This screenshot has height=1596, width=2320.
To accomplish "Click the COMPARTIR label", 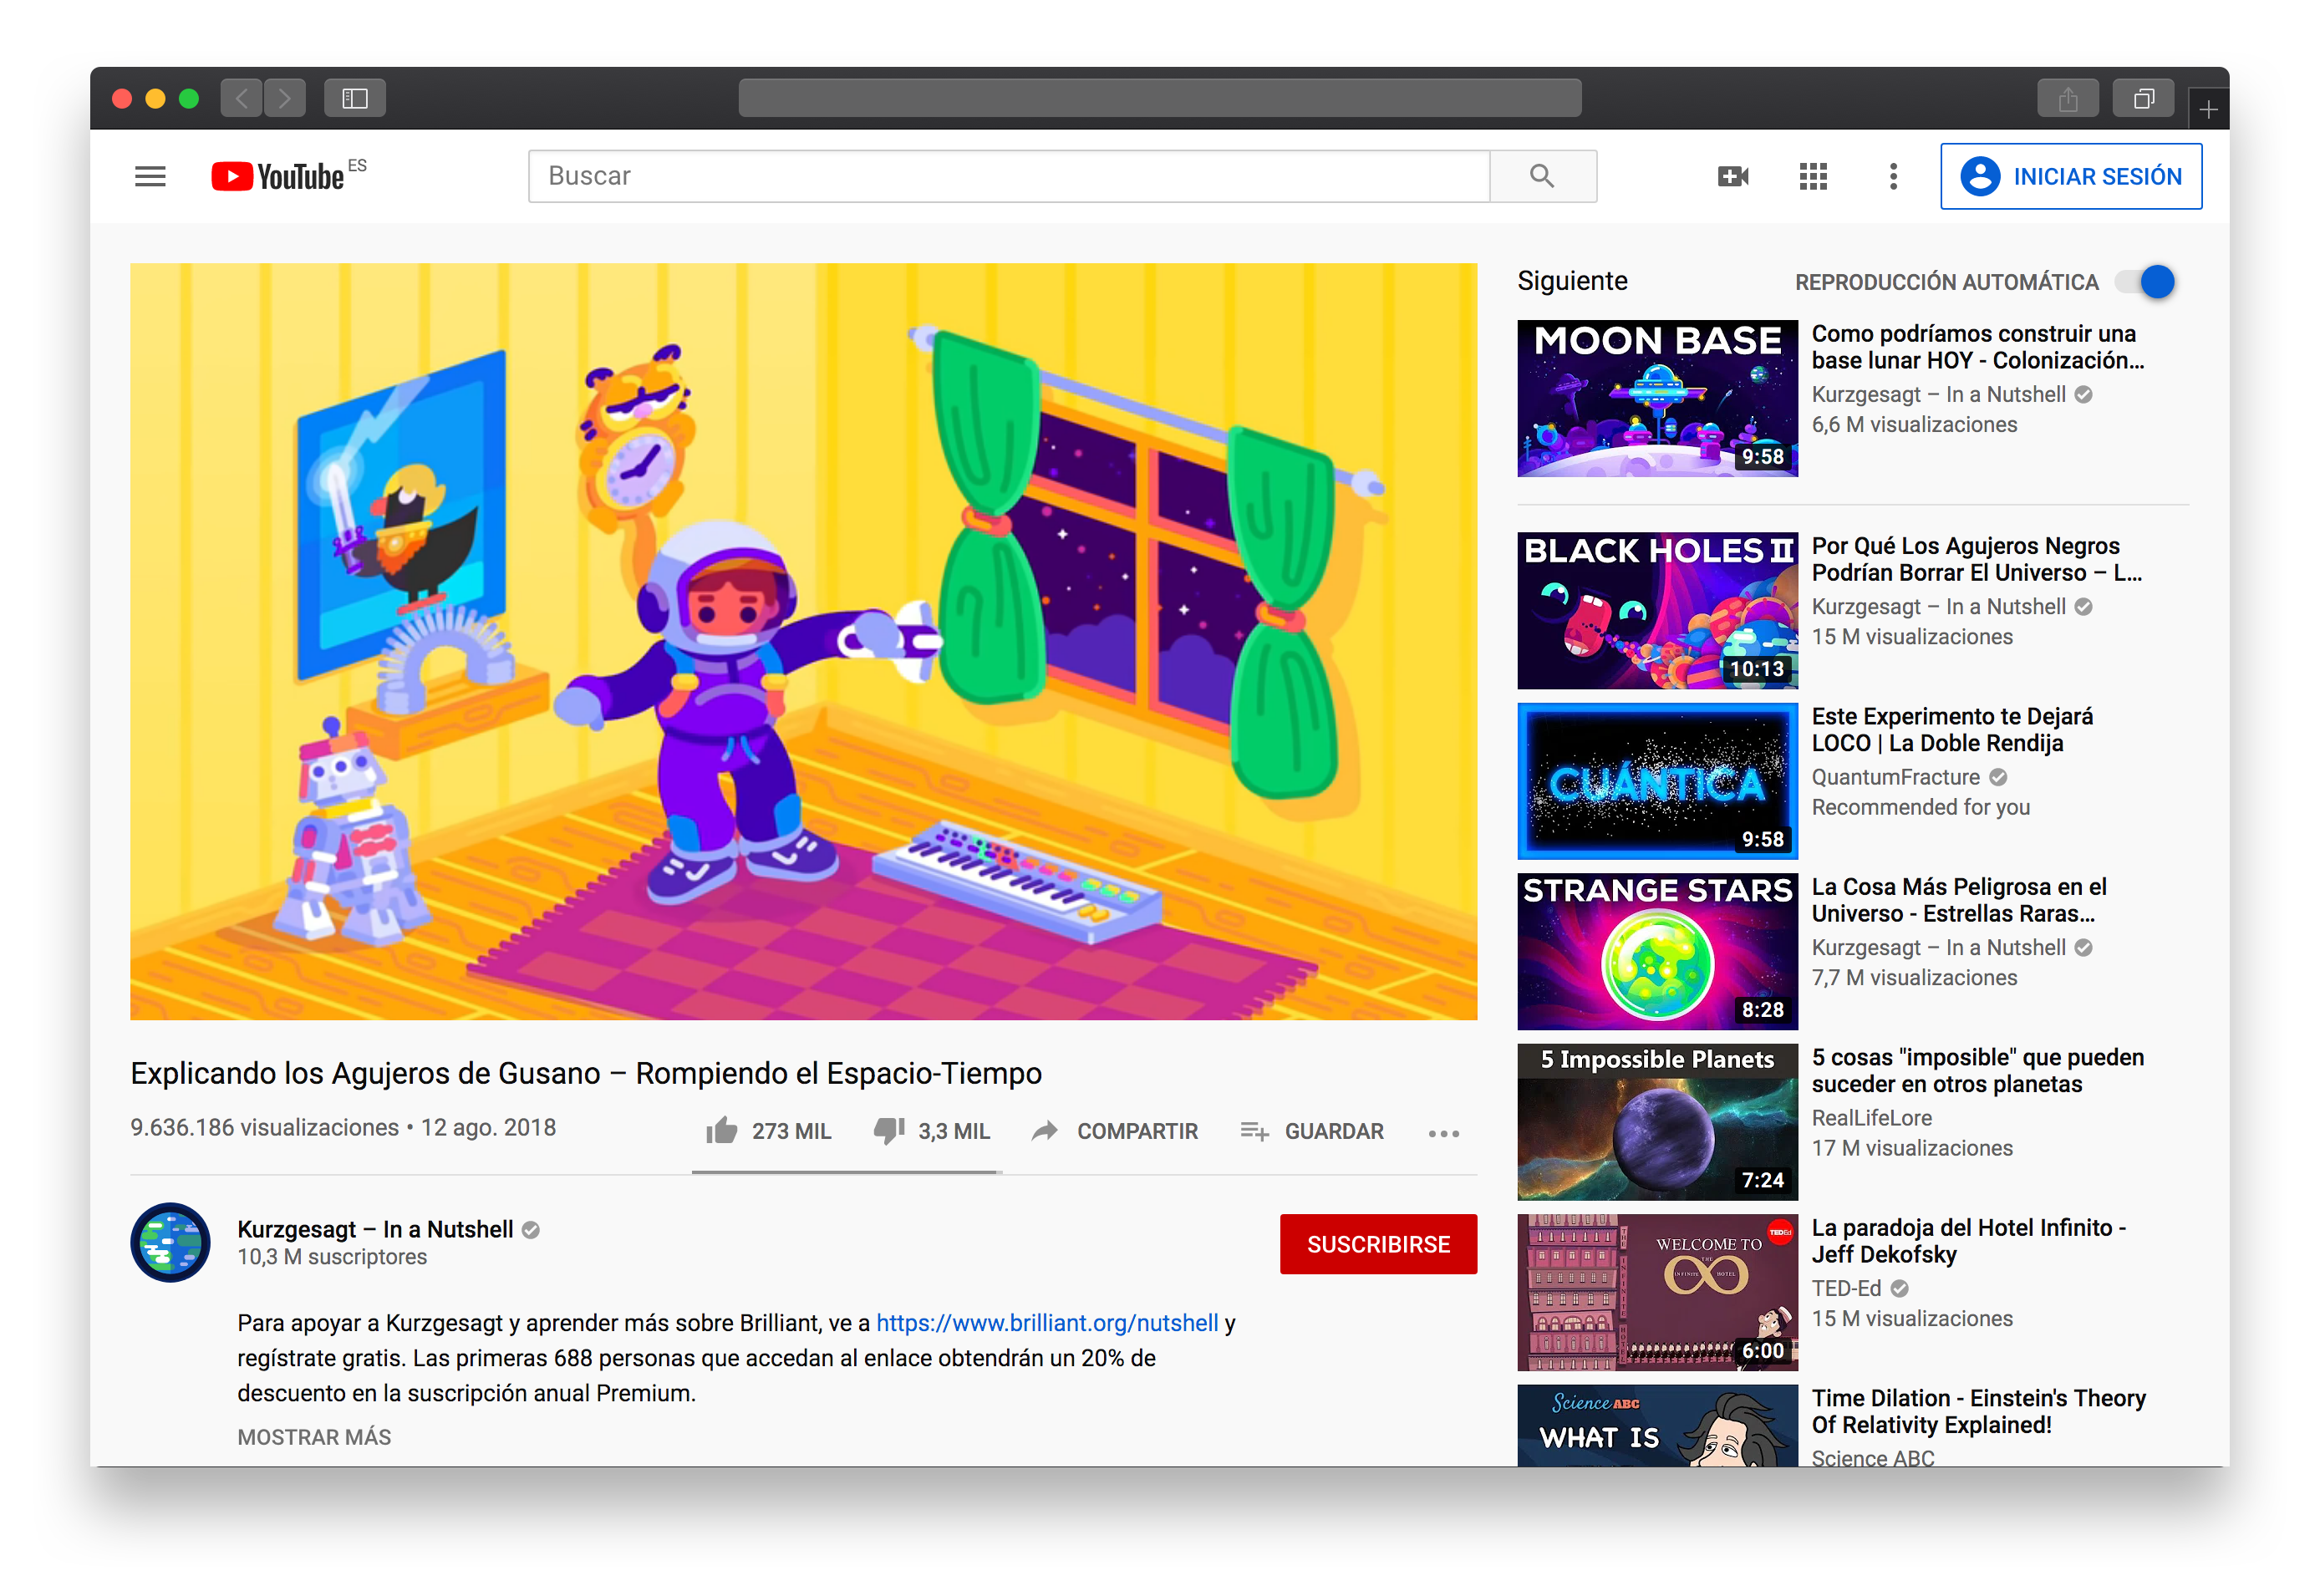I will click(x=1137, y=1131).
